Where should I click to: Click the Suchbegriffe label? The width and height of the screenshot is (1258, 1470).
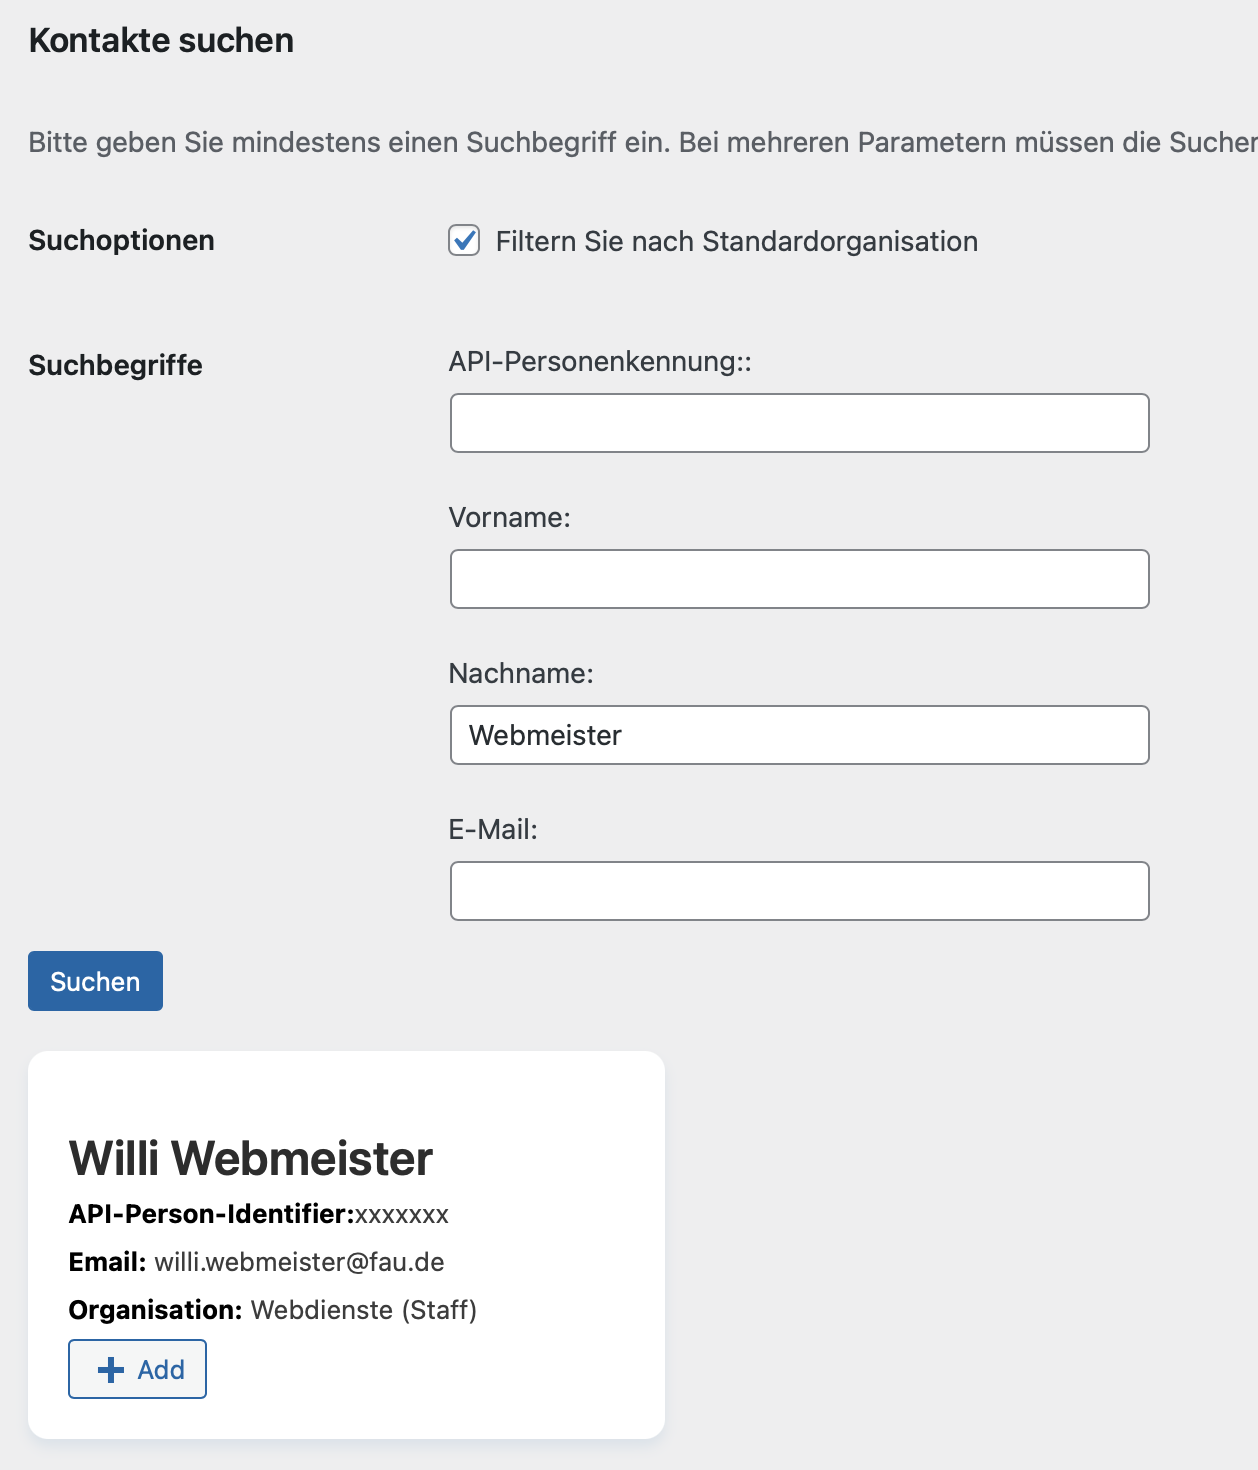point(115,365)
